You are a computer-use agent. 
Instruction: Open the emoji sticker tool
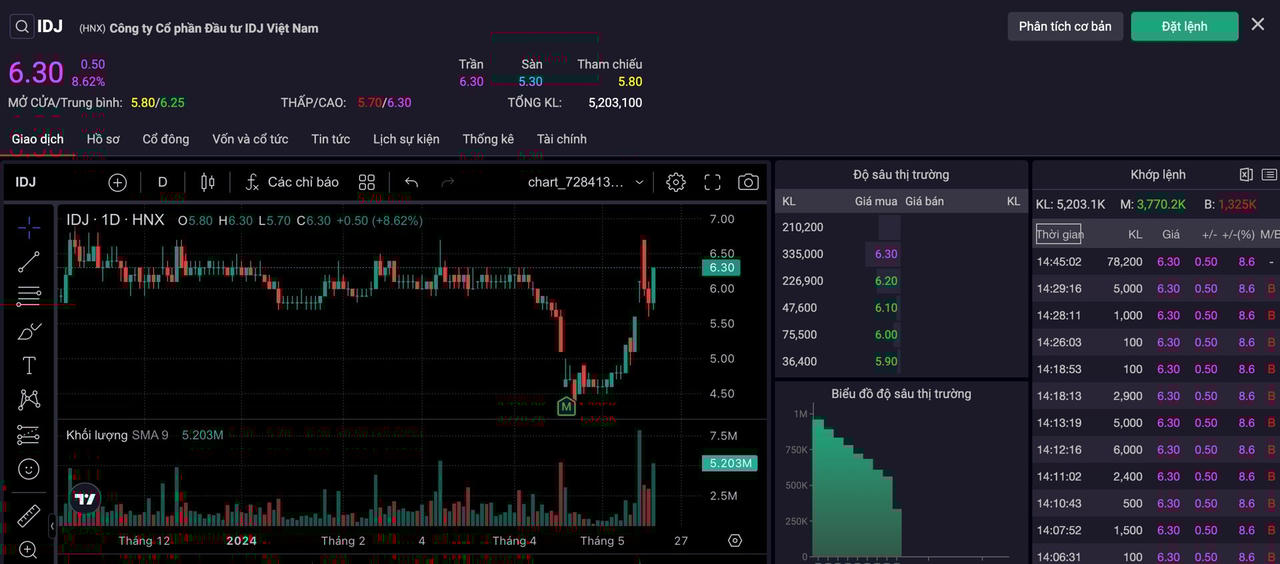[x=29, y=469]
